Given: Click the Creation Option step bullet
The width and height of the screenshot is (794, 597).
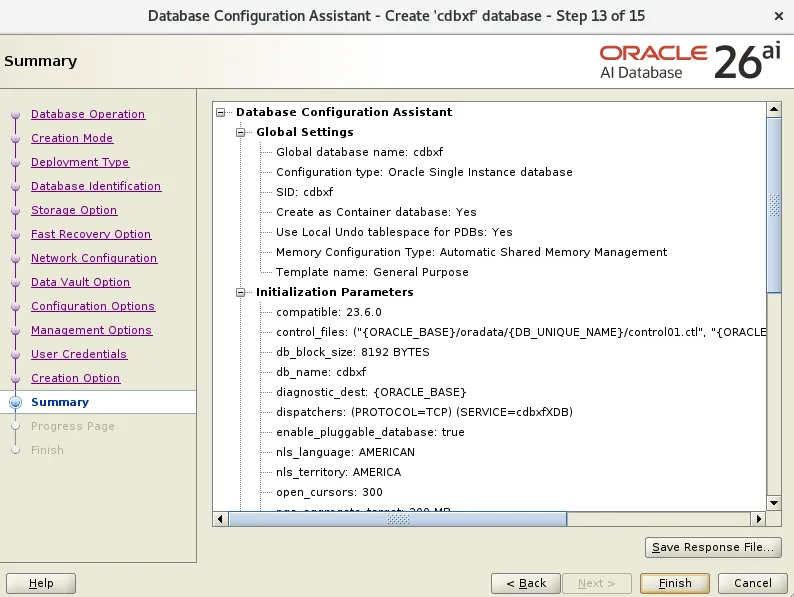Looking at the screenshot, I should point(16,378).
